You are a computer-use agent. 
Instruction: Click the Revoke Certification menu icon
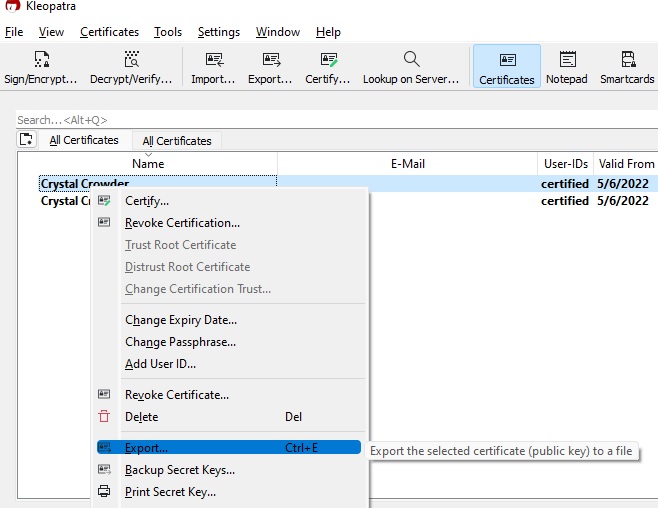(104, 222)
